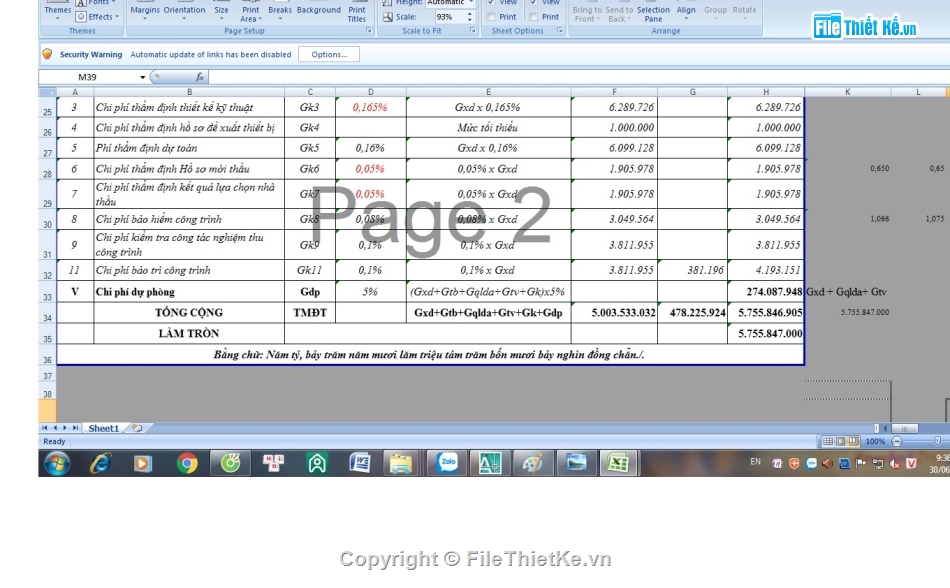Open the Effects theme dropdown
The image size is (950, 588).
click(98, 17)
